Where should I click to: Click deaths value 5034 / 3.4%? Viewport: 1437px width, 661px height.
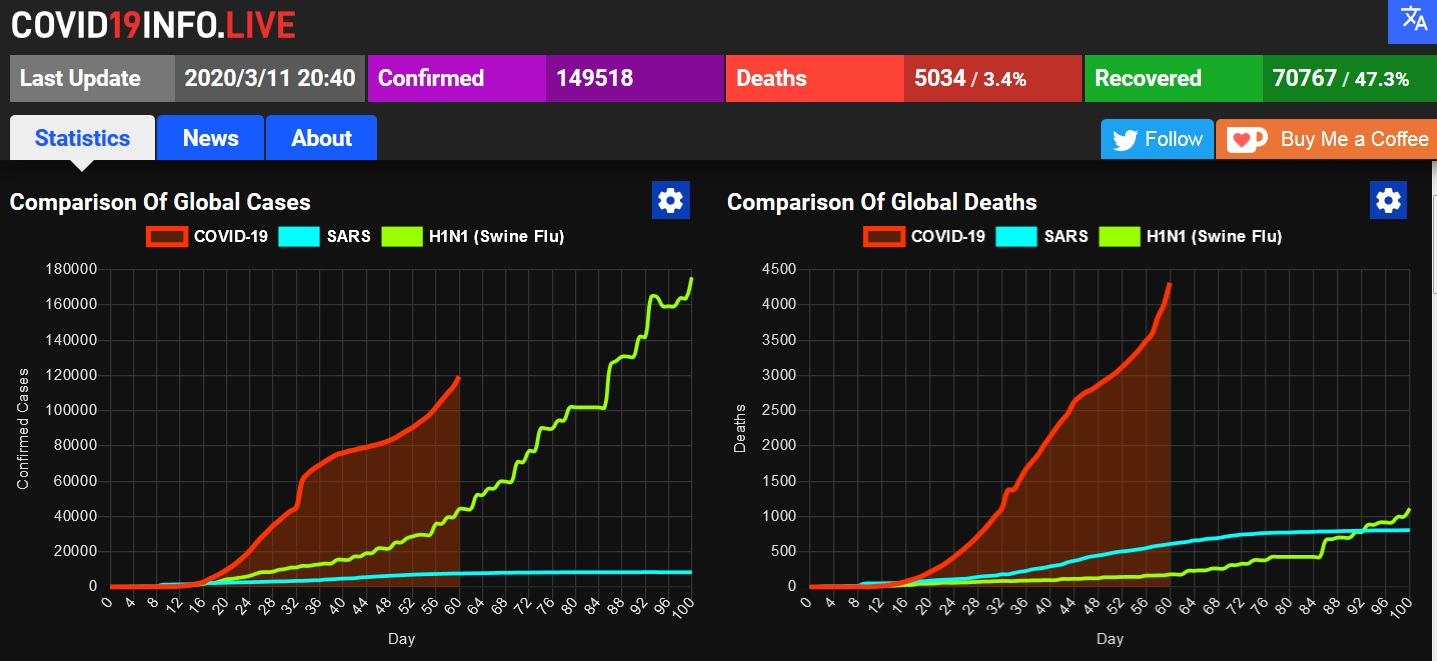[x=970, y=78]
